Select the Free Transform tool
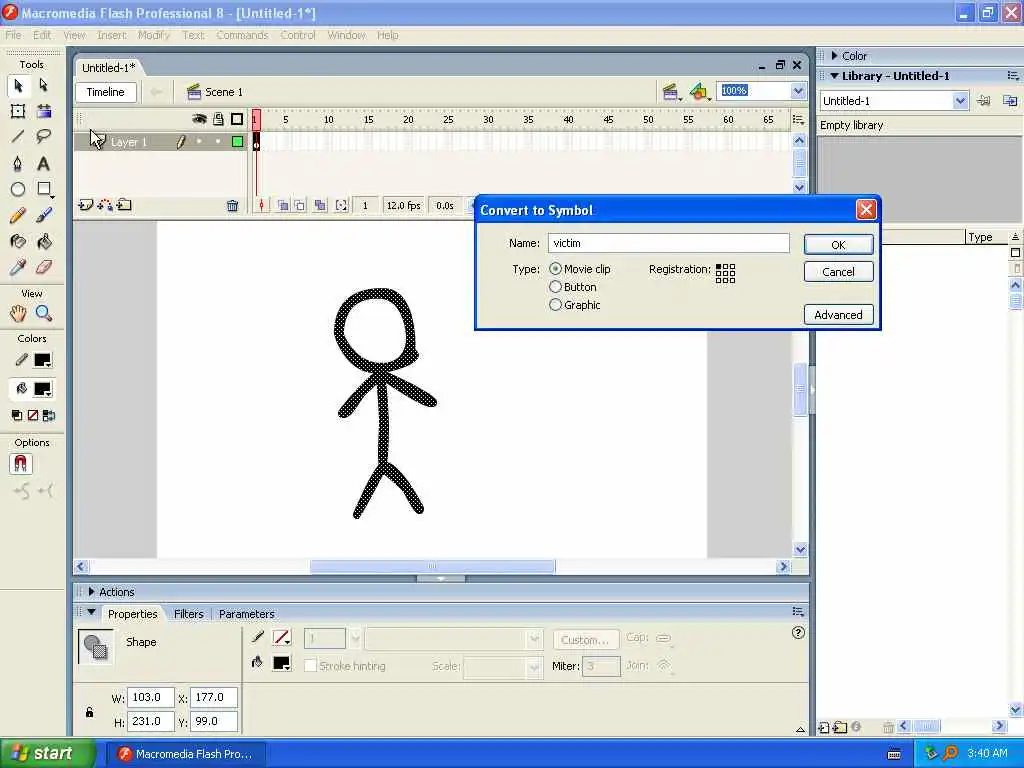 click(x=18, y=112)
